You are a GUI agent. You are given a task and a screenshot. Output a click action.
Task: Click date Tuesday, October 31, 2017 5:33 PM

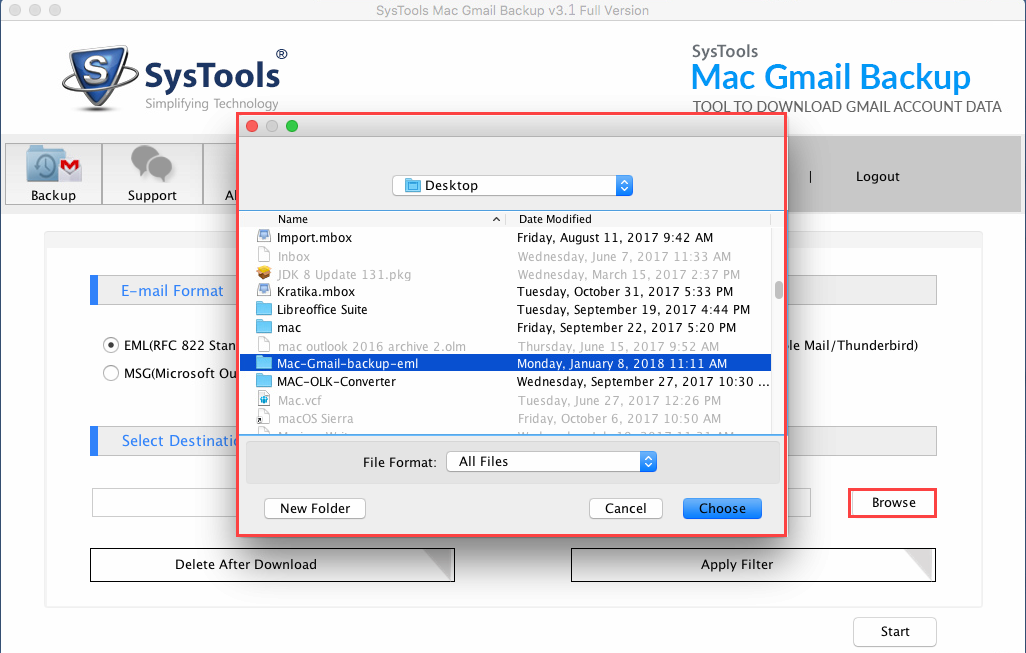tap(625, 292)
